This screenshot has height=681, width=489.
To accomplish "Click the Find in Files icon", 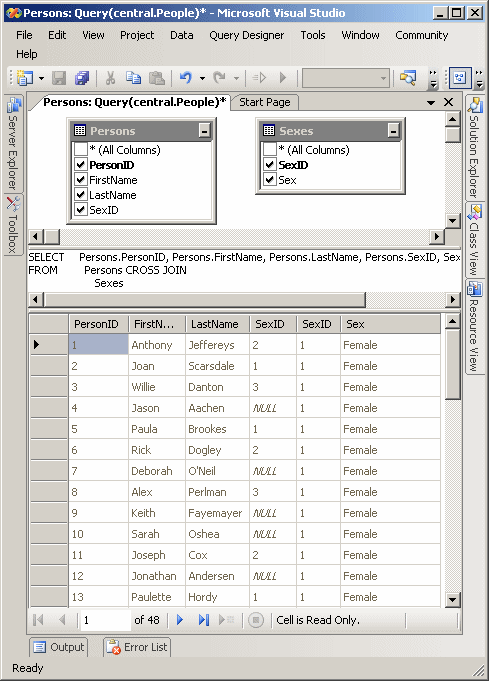I will pyautogui.click(x=408, y=78).
